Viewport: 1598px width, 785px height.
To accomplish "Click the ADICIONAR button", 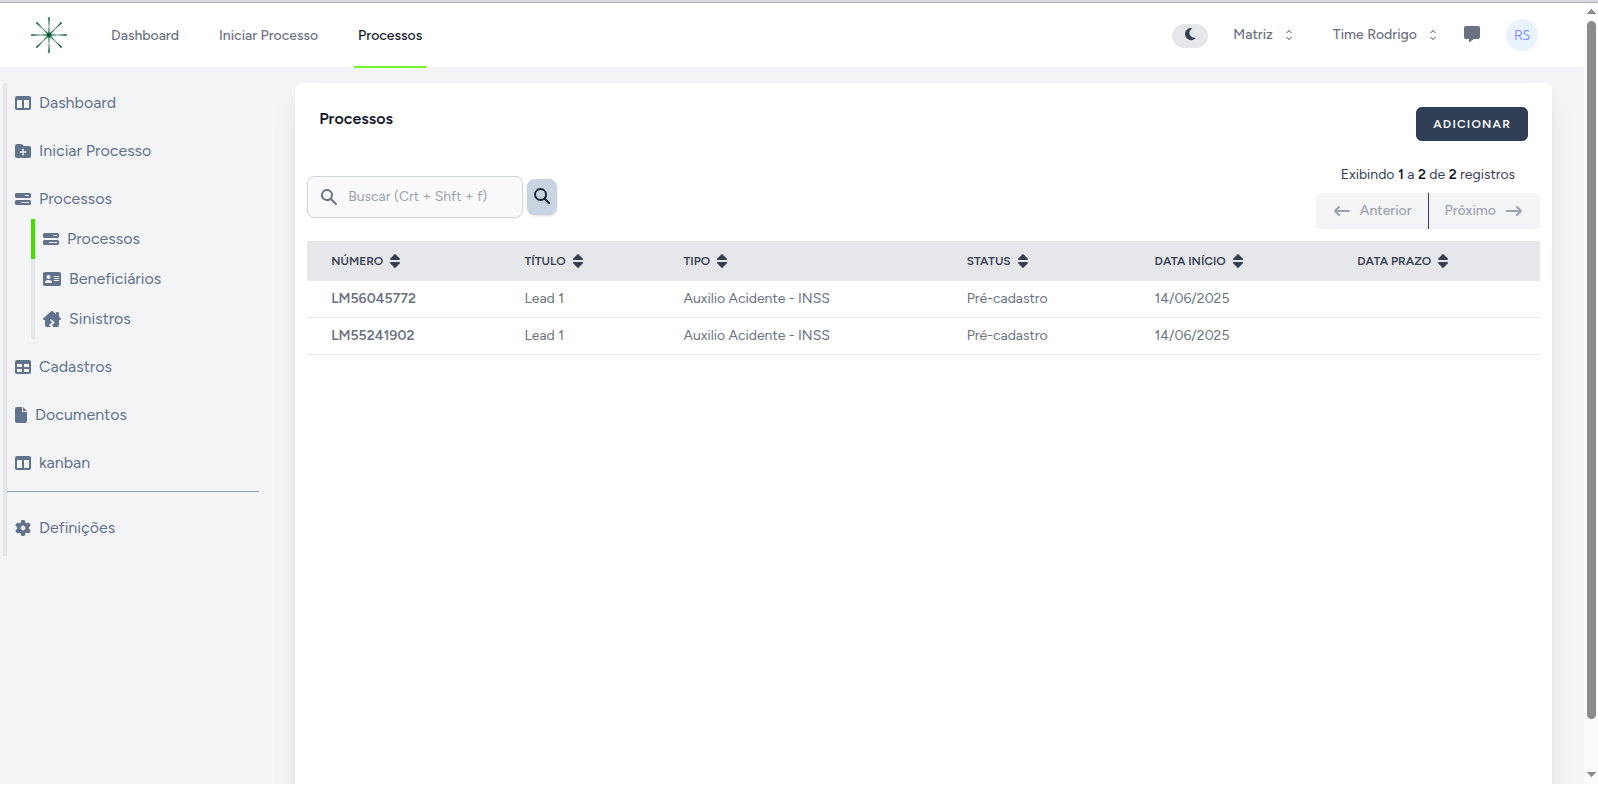I will tap(1471, 124).
